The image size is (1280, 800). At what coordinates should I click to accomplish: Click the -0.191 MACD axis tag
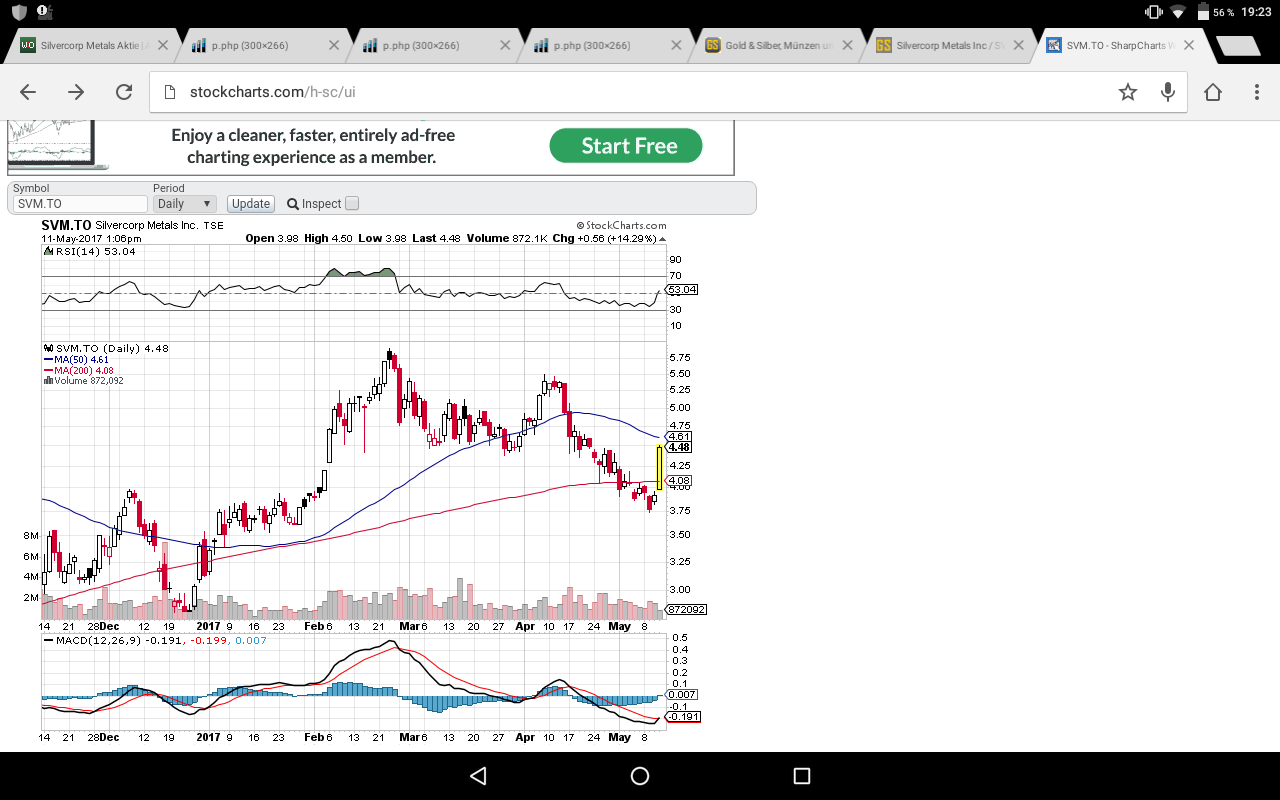pyautogui.click(x=684, y=716)
